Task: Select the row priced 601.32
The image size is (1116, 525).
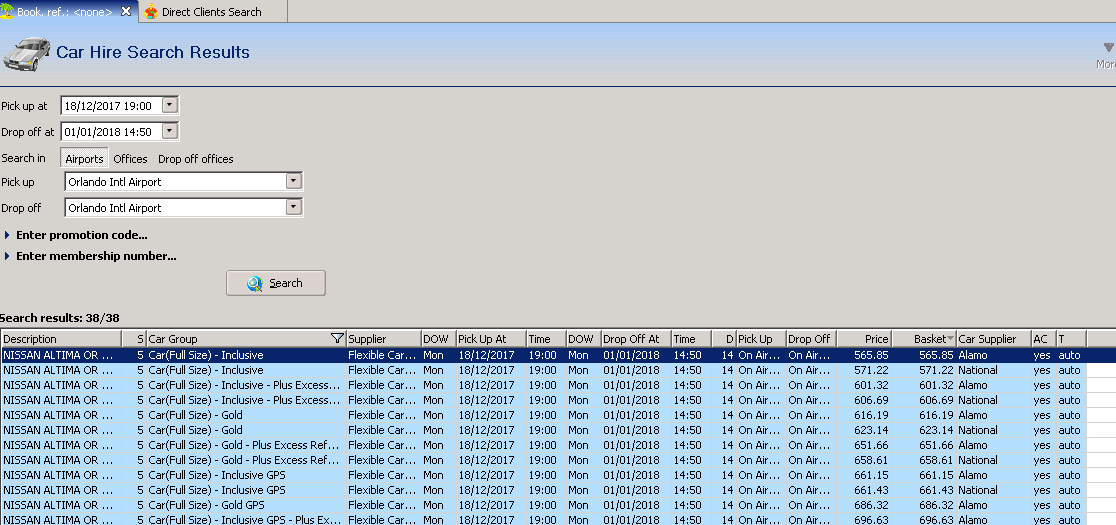Action: click(x=544, y=385)
